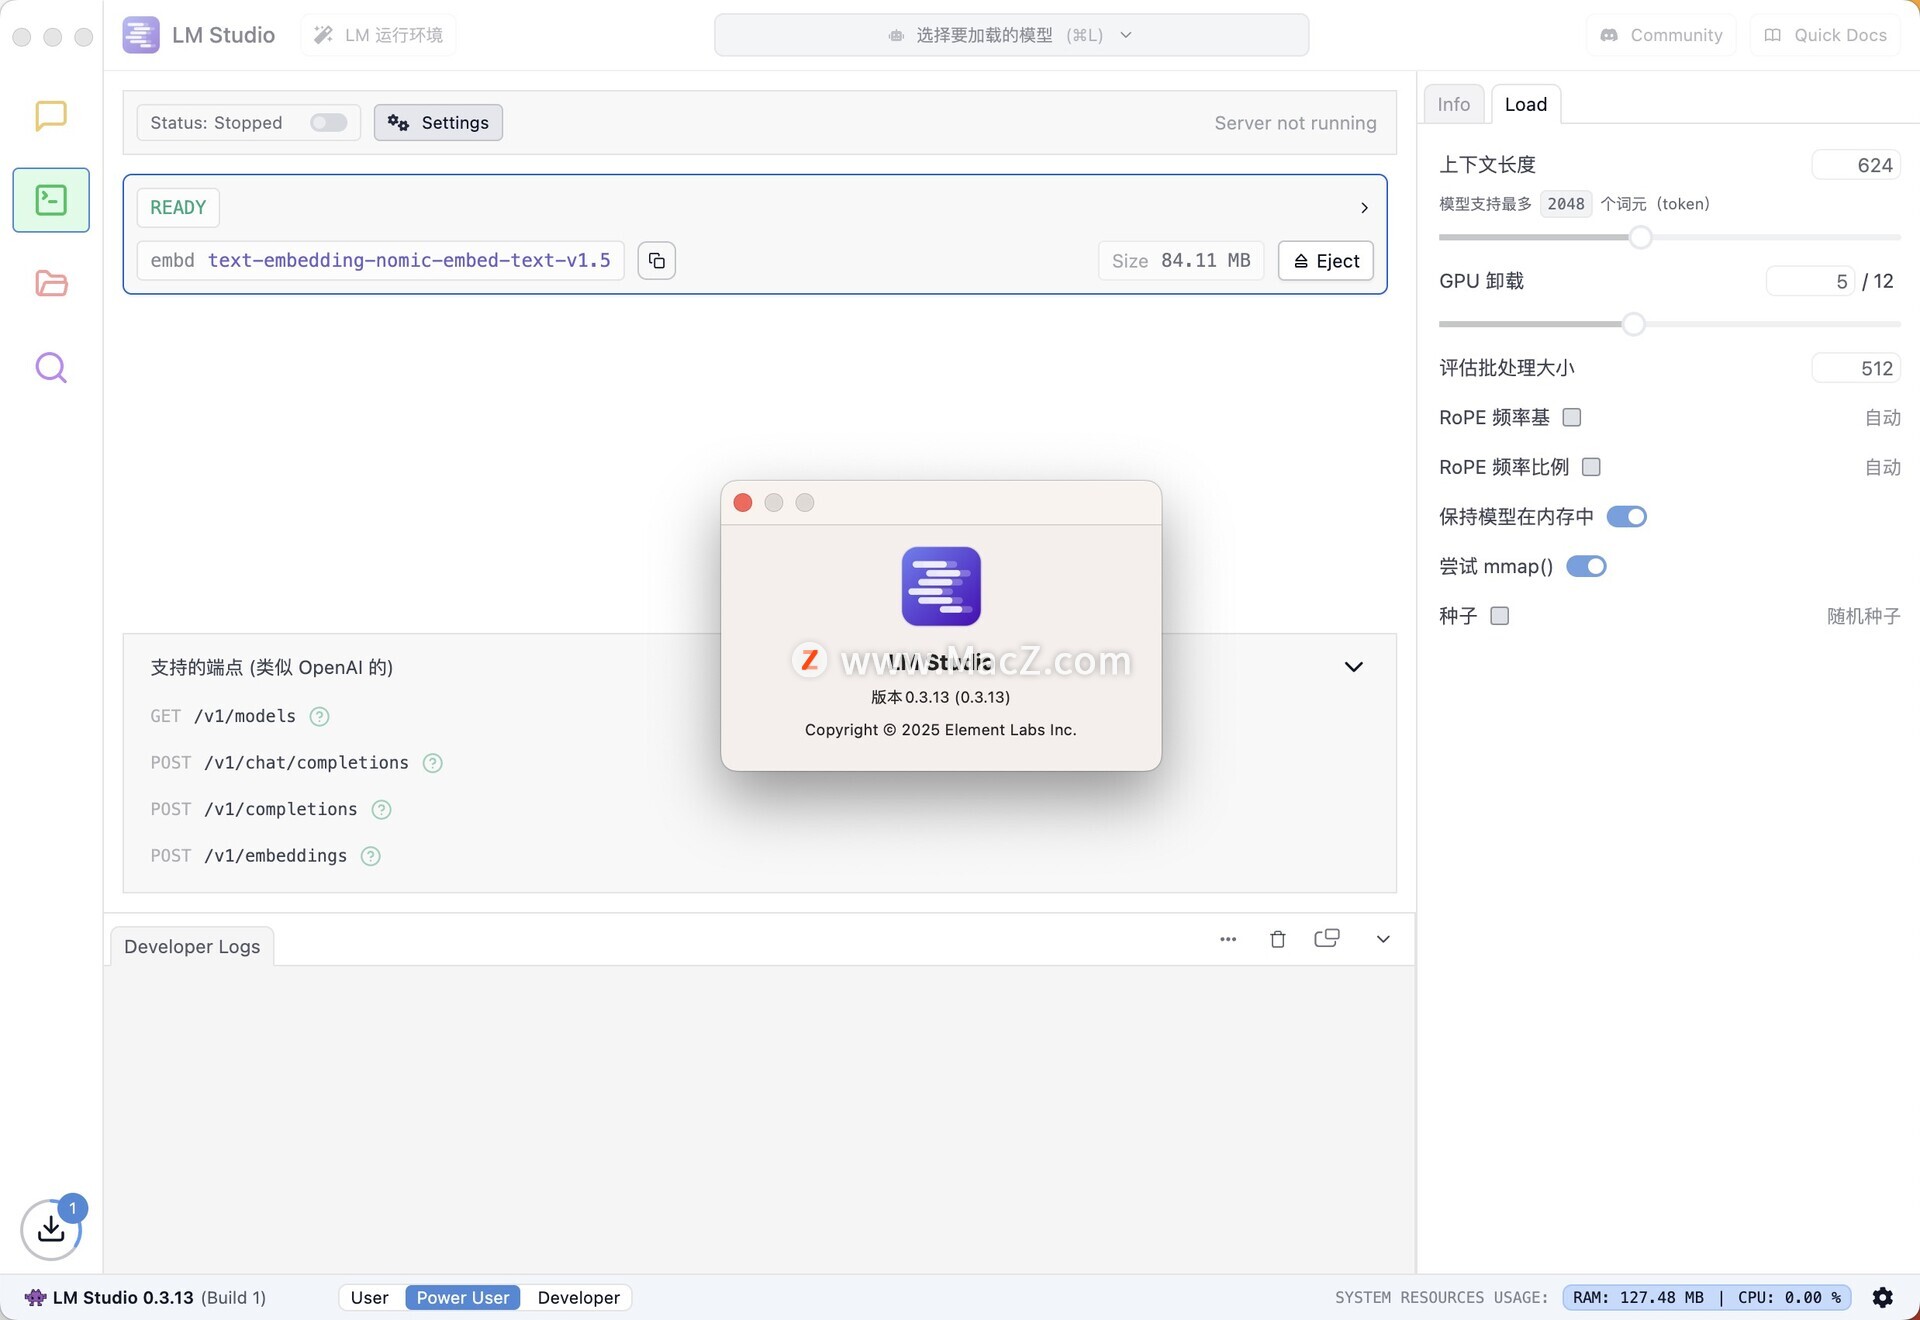This screenshot has width=1920, height=1320.
Task: Edit the 上下文长度 value field 624
Action: pos(1856,165)
